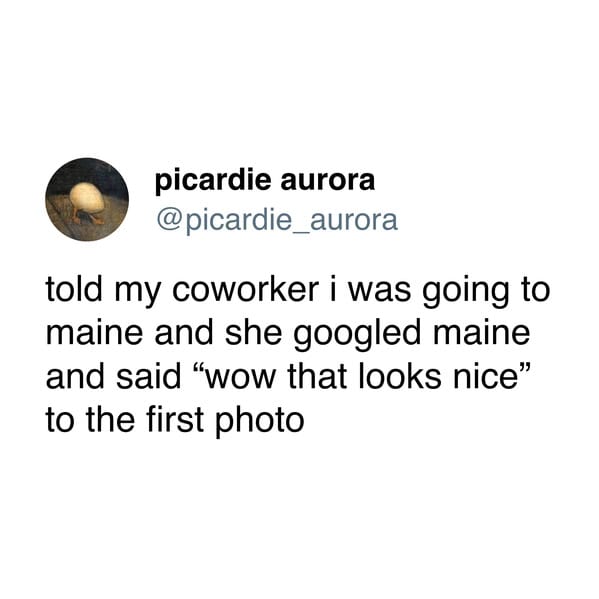Click the word "was" in the first line

click(379, 291)
